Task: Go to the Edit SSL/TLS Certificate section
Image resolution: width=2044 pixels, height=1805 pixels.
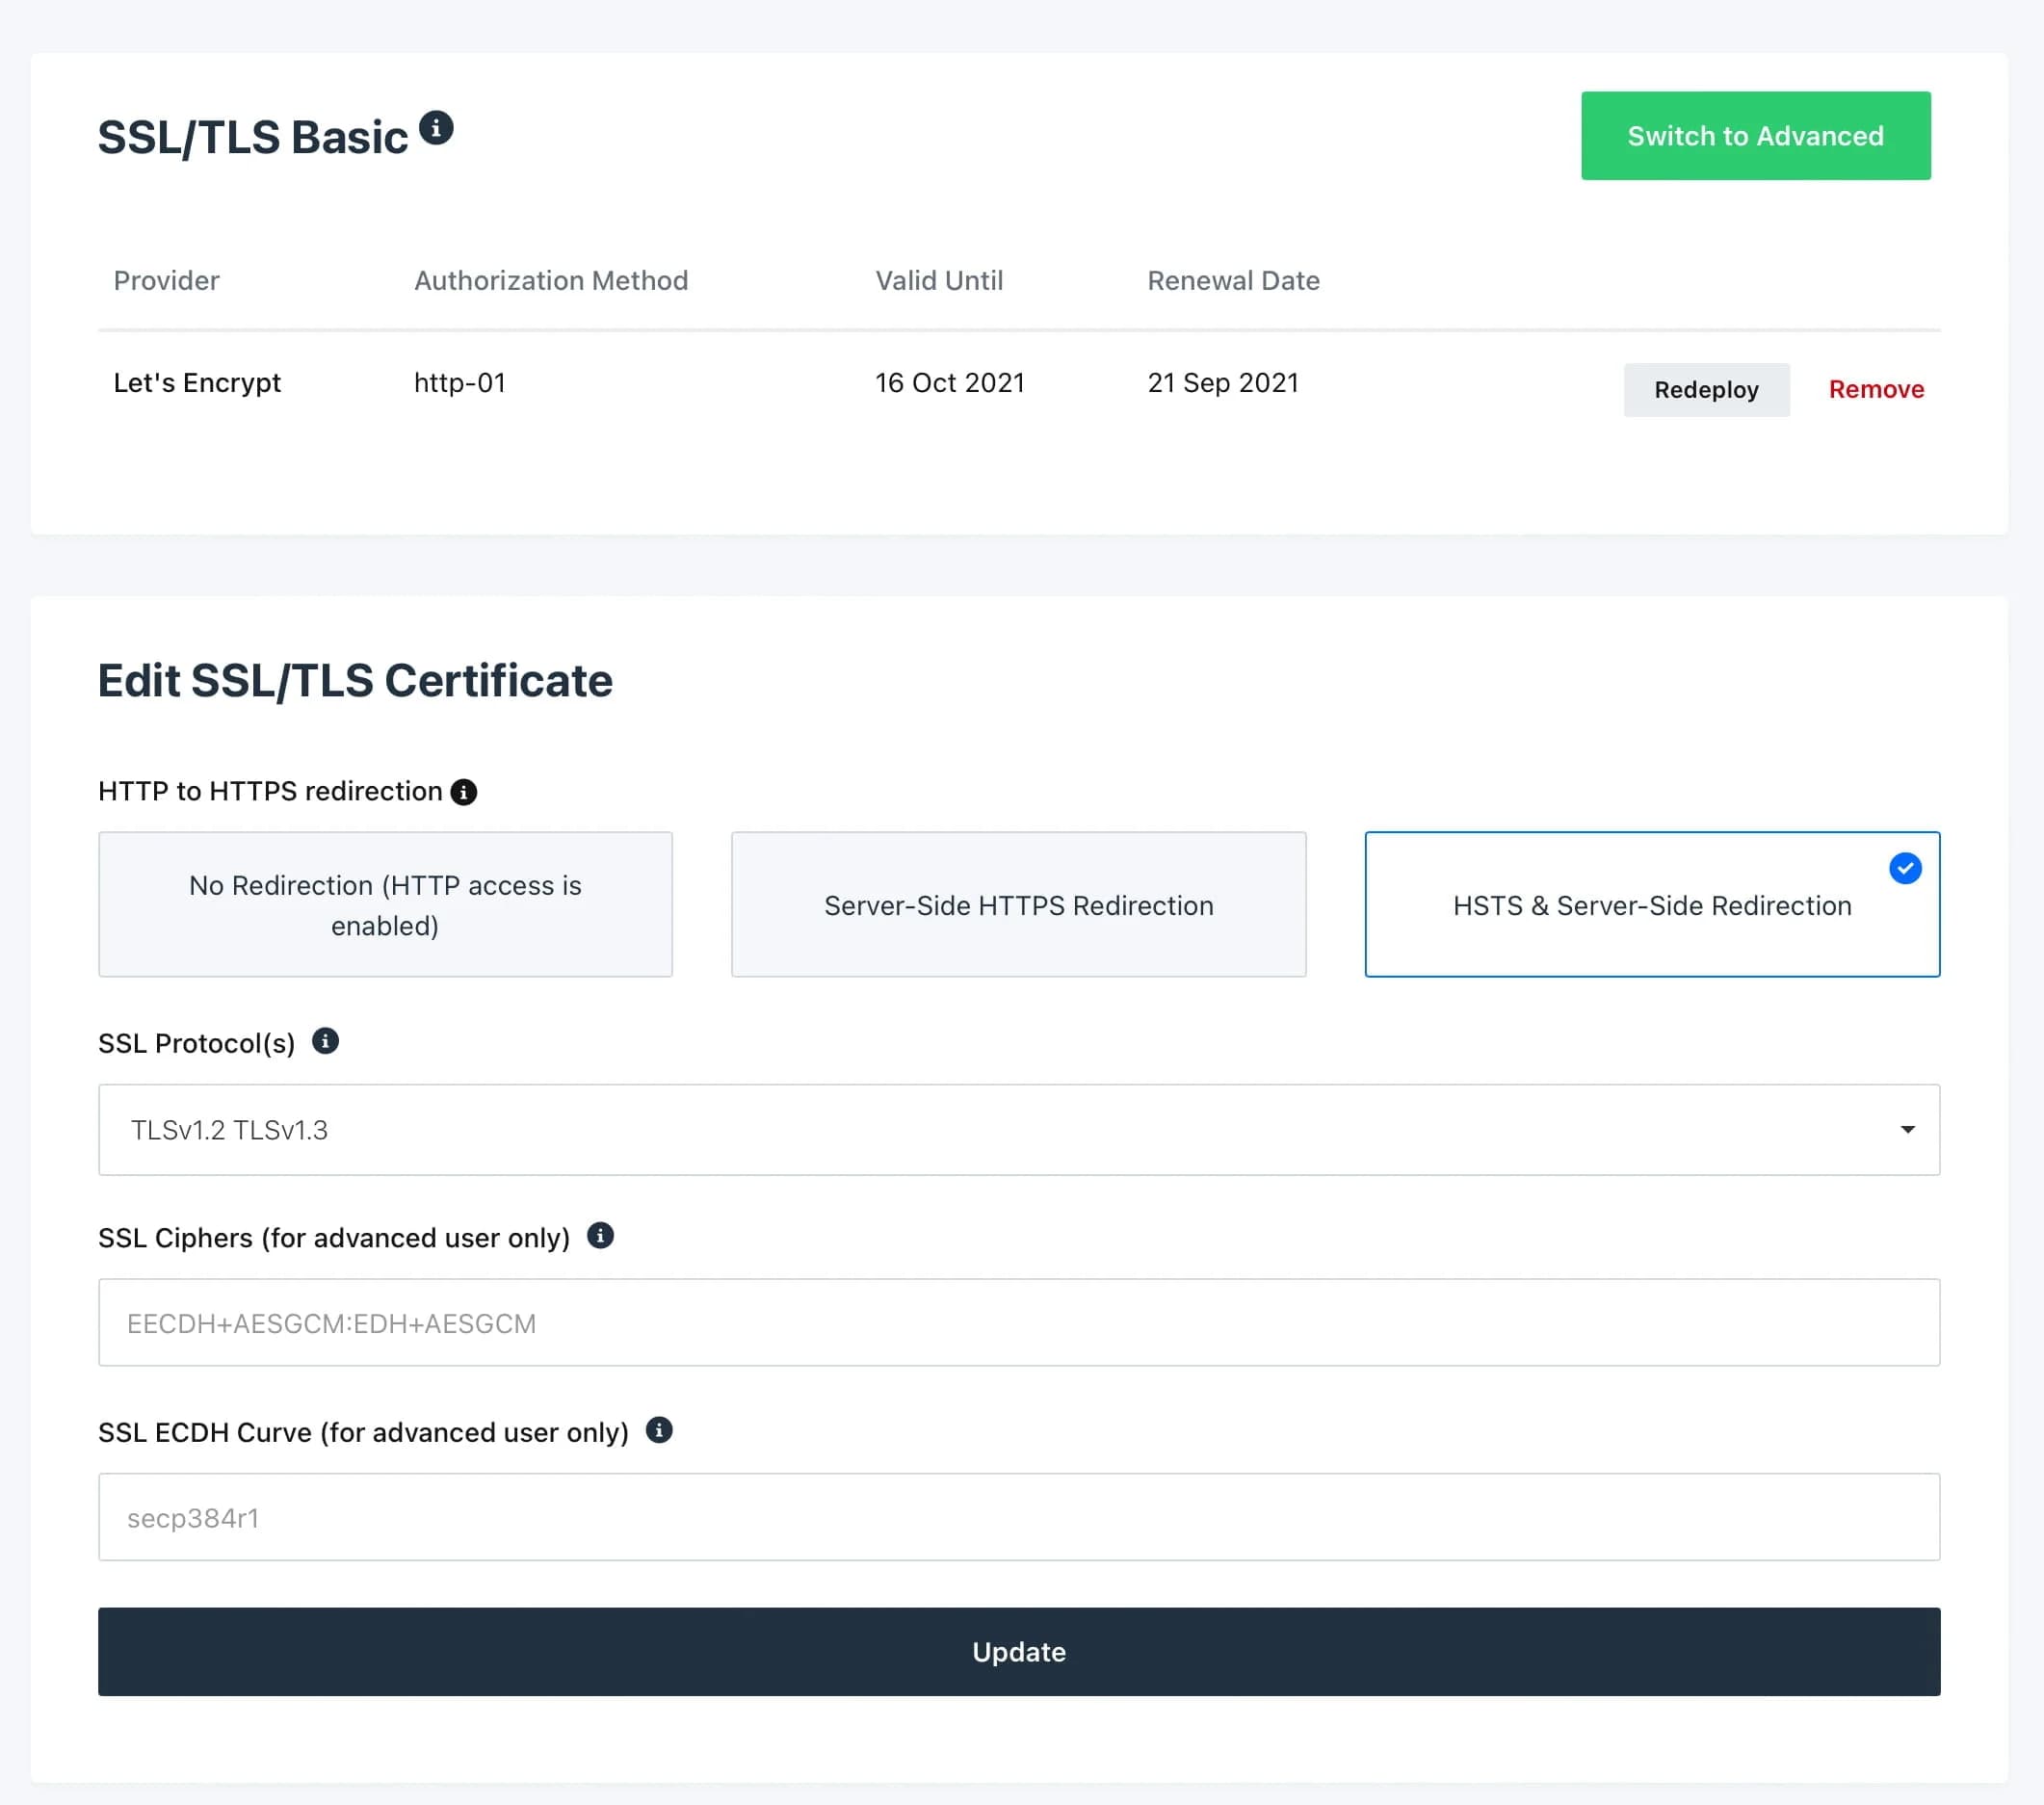Action: (355, 681)
